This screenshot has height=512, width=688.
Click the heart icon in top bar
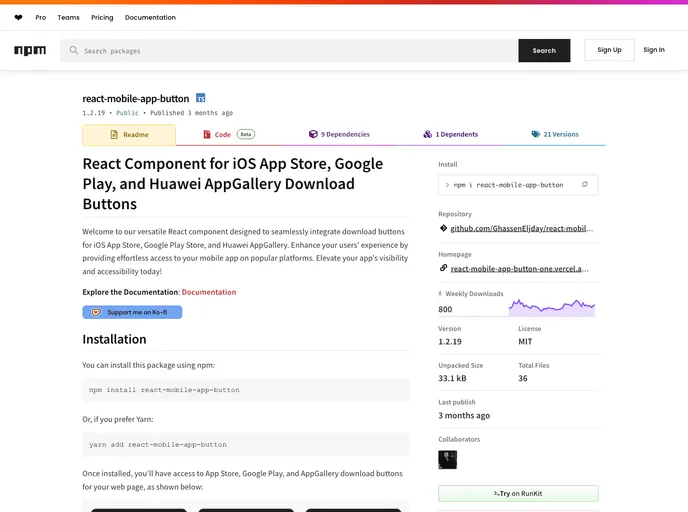[18, 18]
